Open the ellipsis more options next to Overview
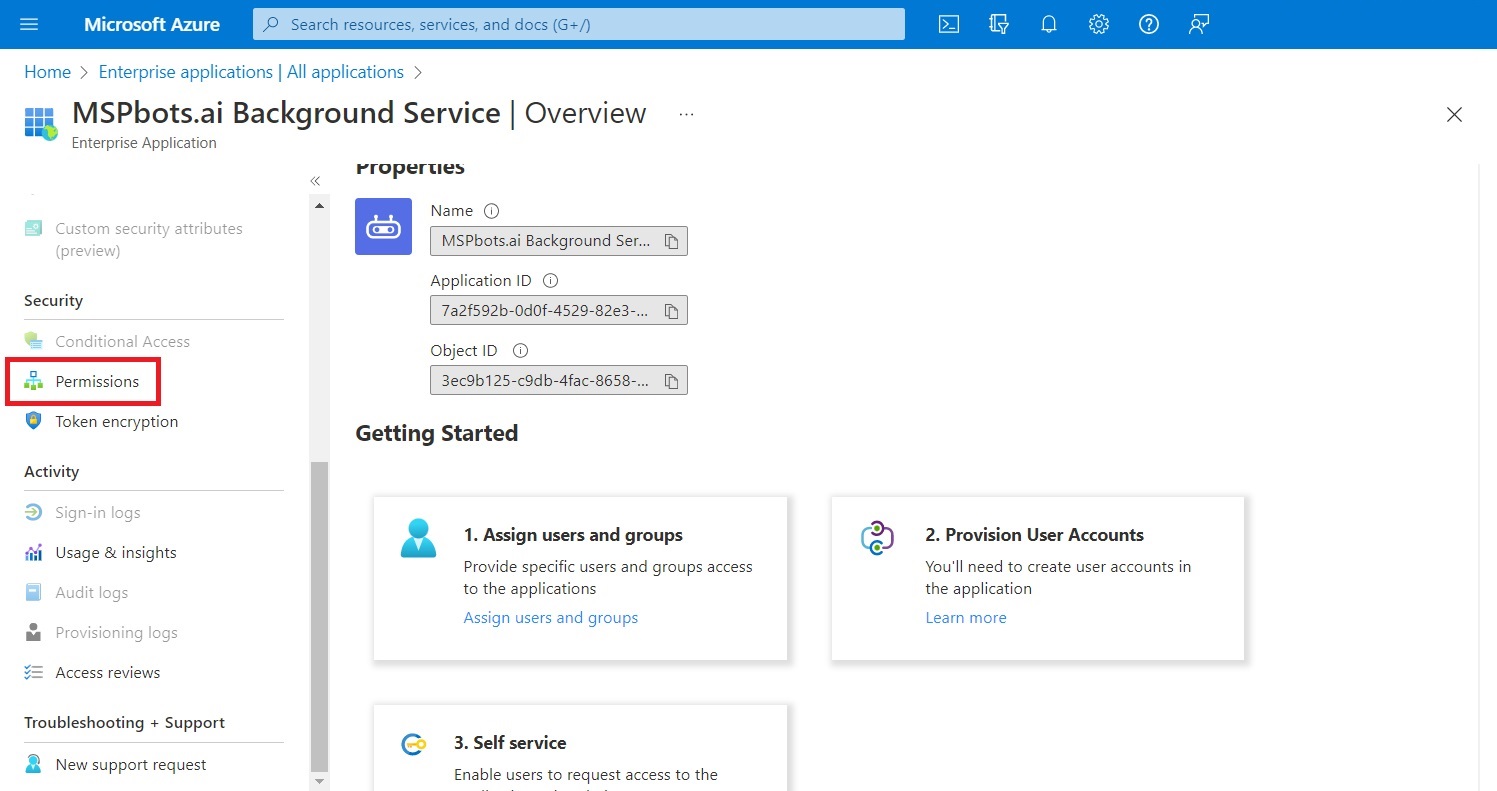The image size is (1497, 791). (x=686, y=115)
